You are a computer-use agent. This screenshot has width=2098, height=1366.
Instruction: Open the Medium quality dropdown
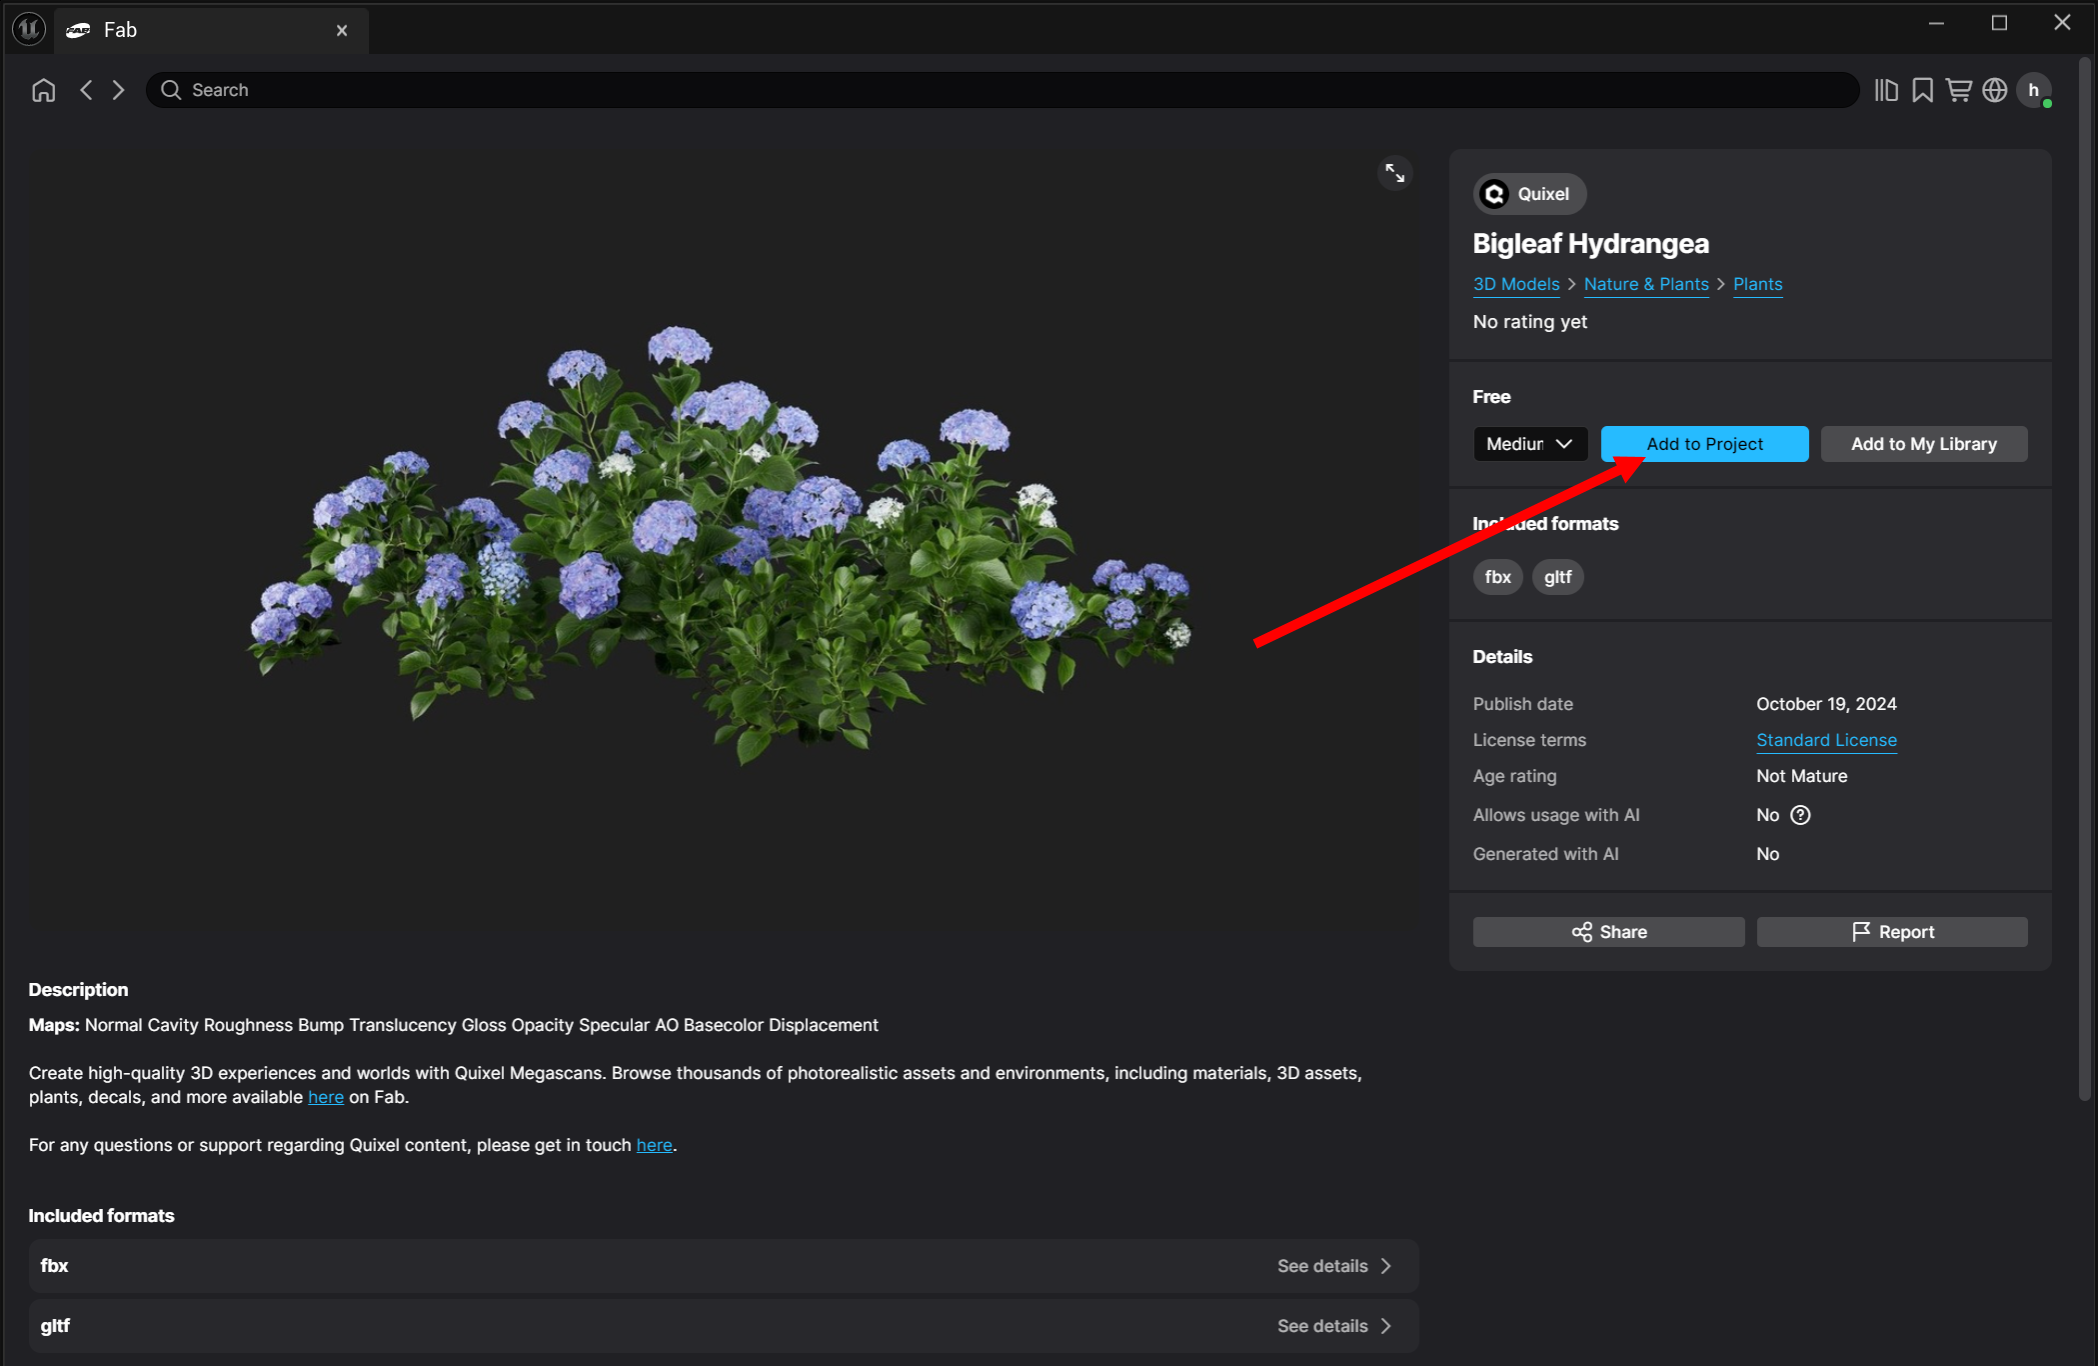coord(1529,444)
